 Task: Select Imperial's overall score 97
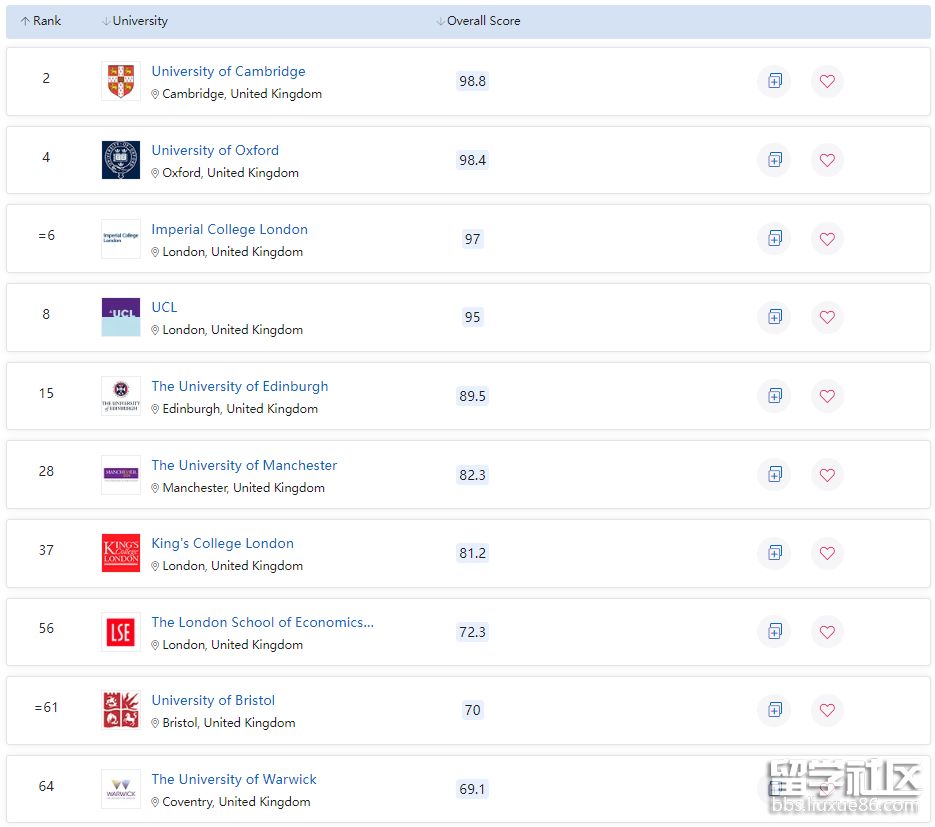click(x=472, y=239)
